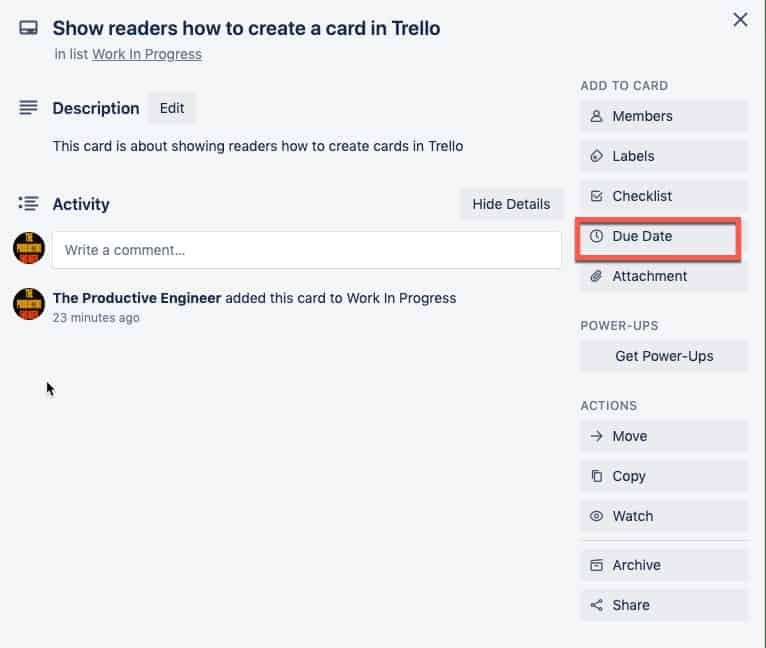Viewport: 766px width, 648px height.
Task: Click in the Write a comment field
Action: point(306,250)
